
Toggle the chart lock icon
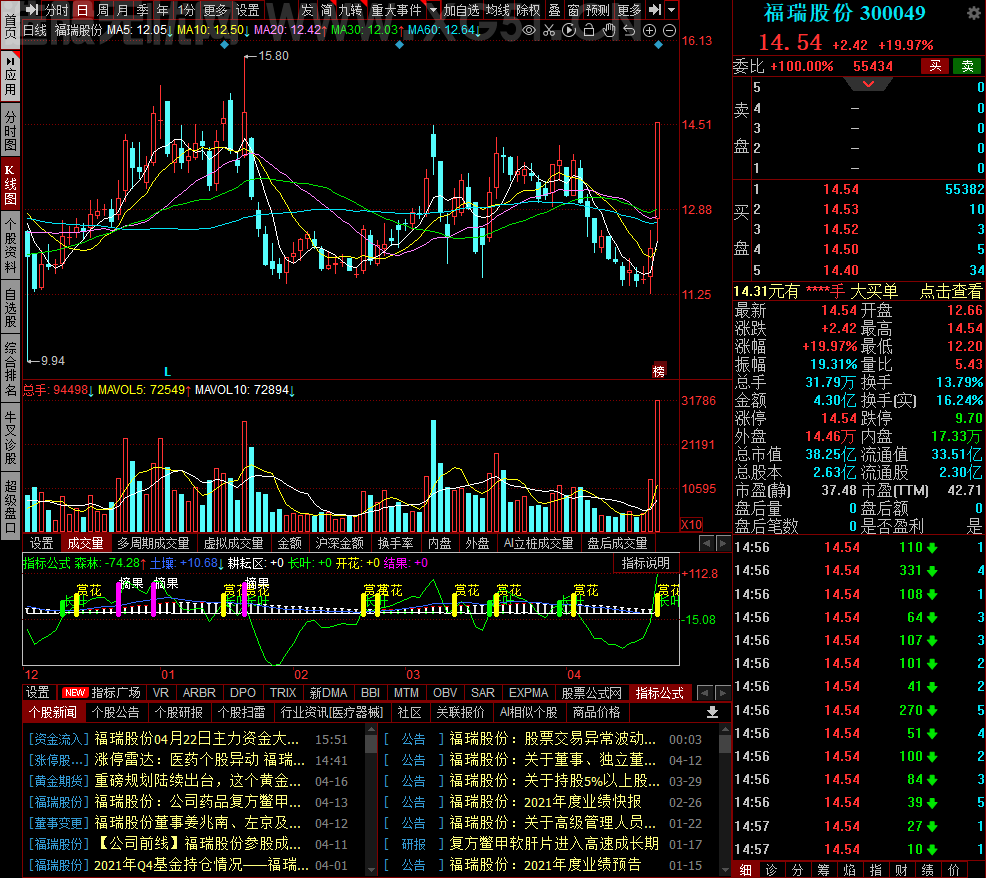[589, 30]
